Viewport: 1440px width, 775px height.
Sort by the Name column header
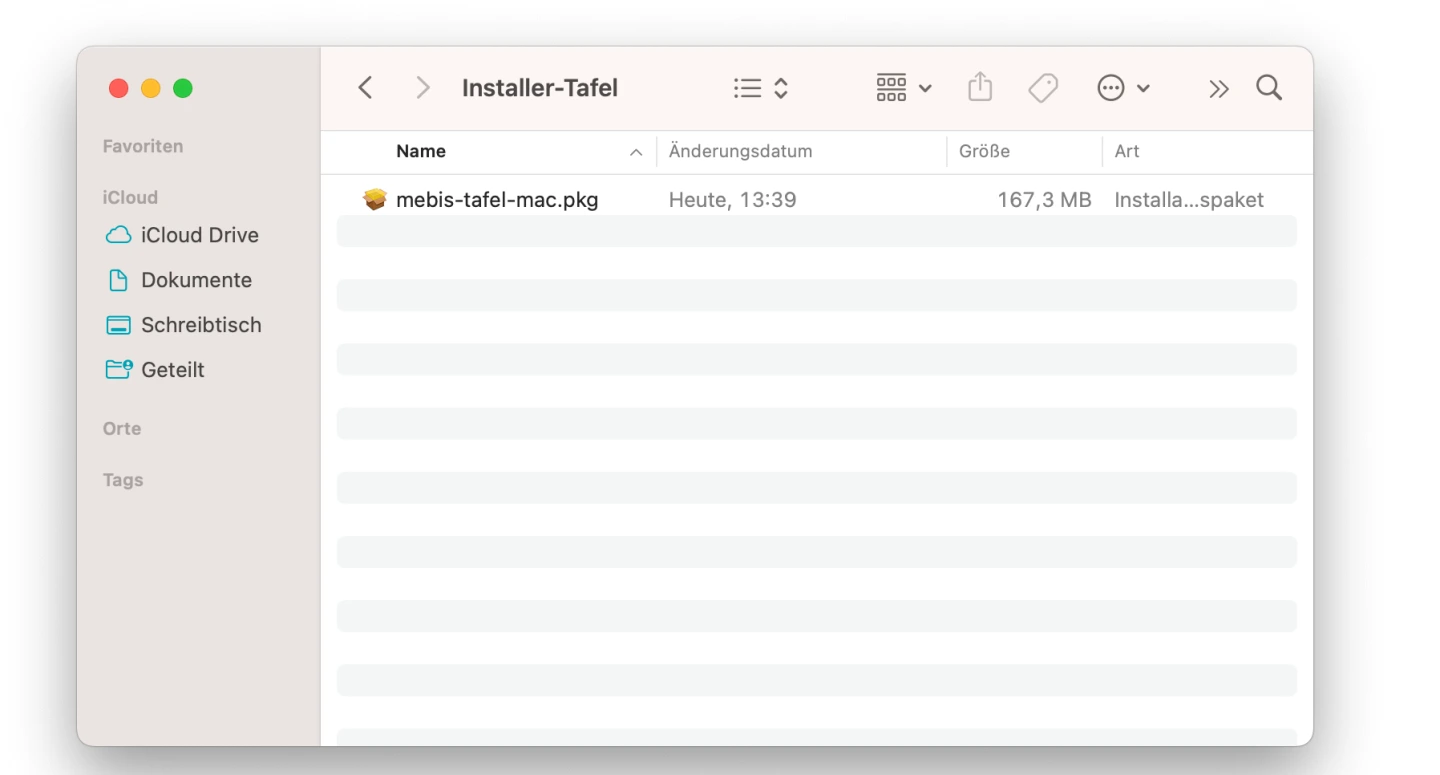coord(421,152)
